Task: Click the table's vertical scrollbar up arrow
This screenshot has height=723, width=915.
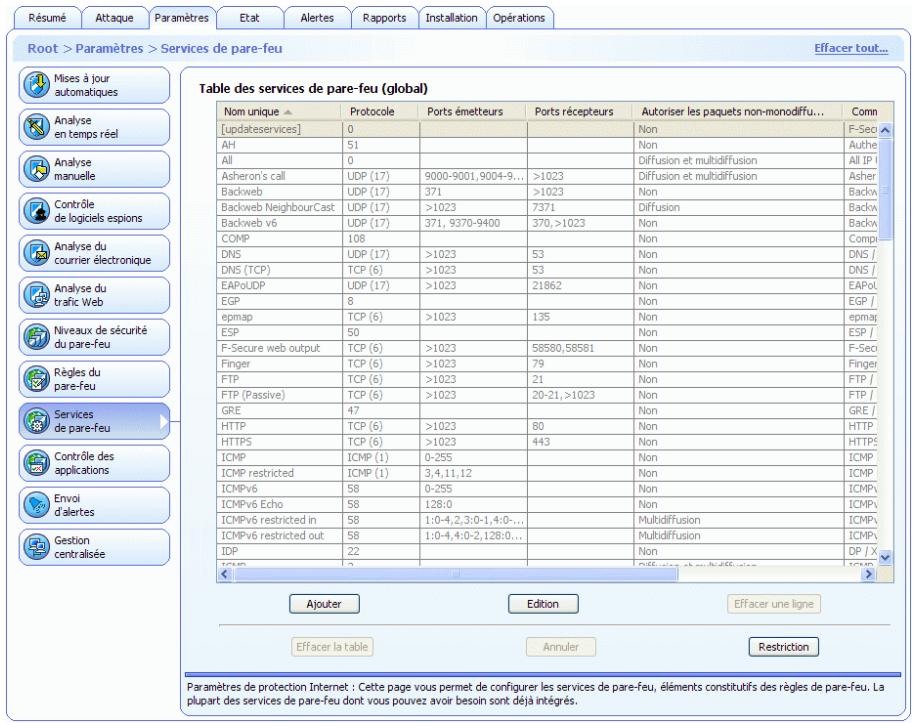Action: 885,130
